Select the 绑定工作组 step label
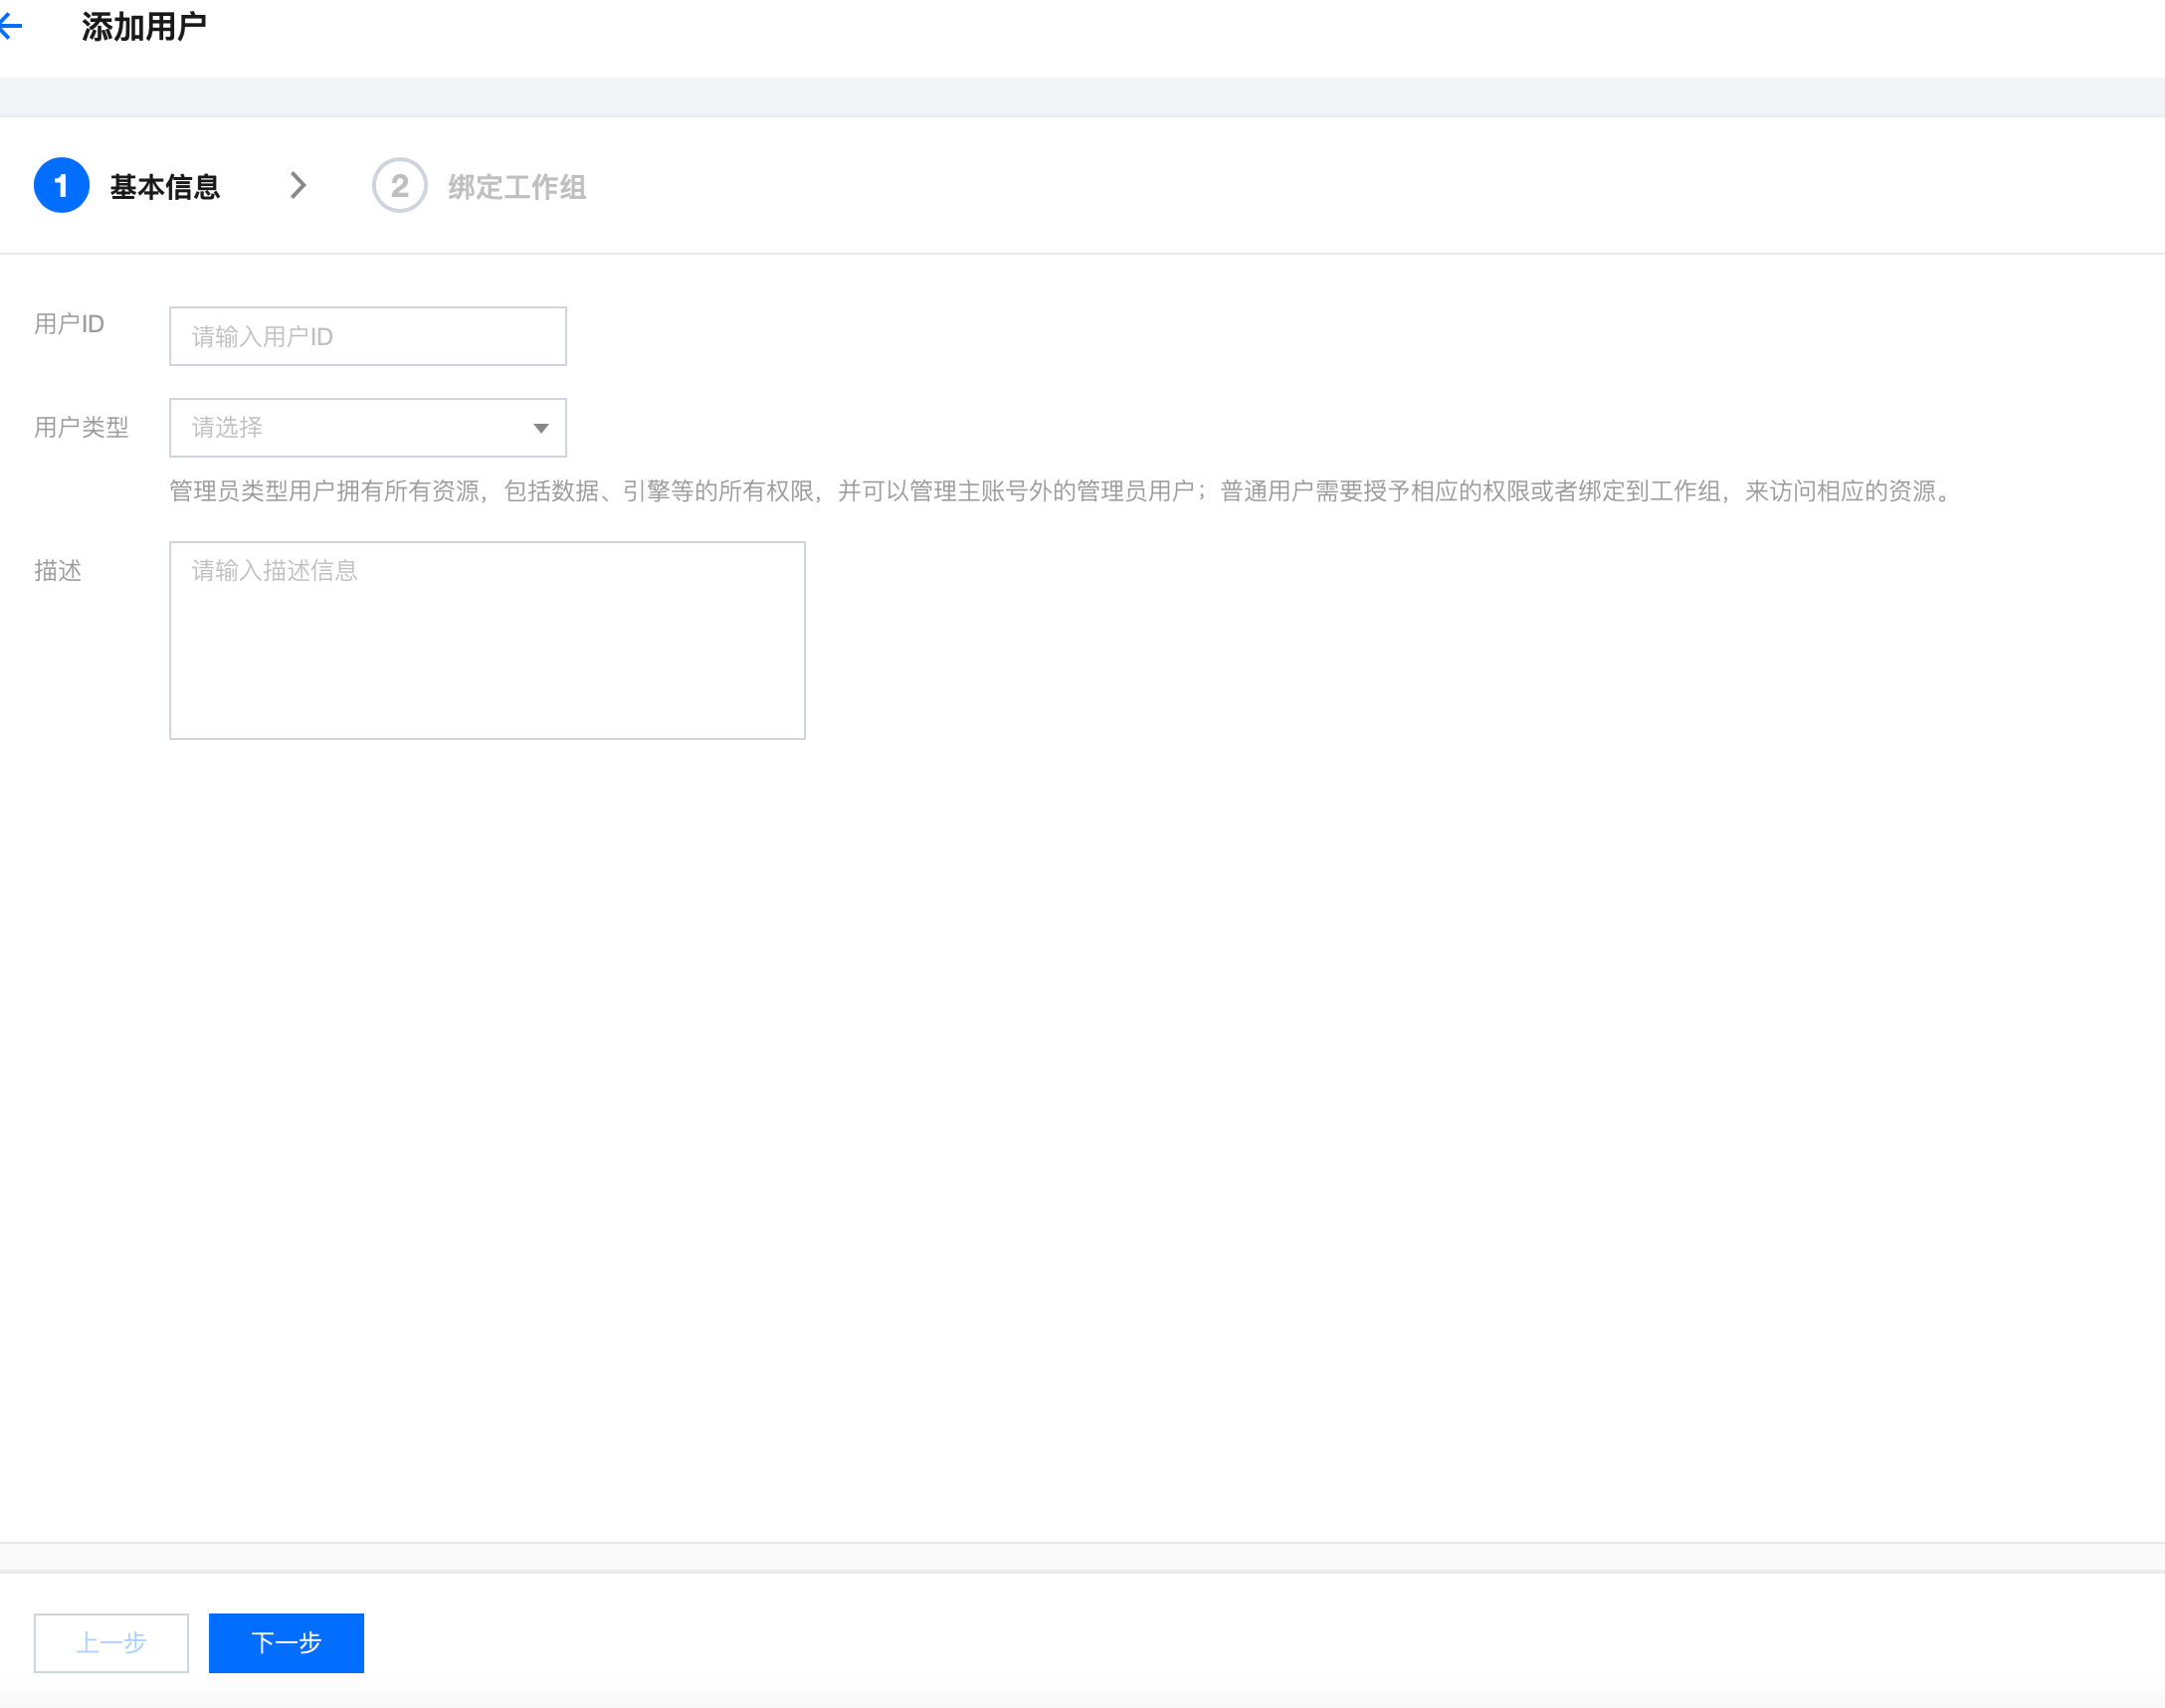 click(x=516, y=187)
